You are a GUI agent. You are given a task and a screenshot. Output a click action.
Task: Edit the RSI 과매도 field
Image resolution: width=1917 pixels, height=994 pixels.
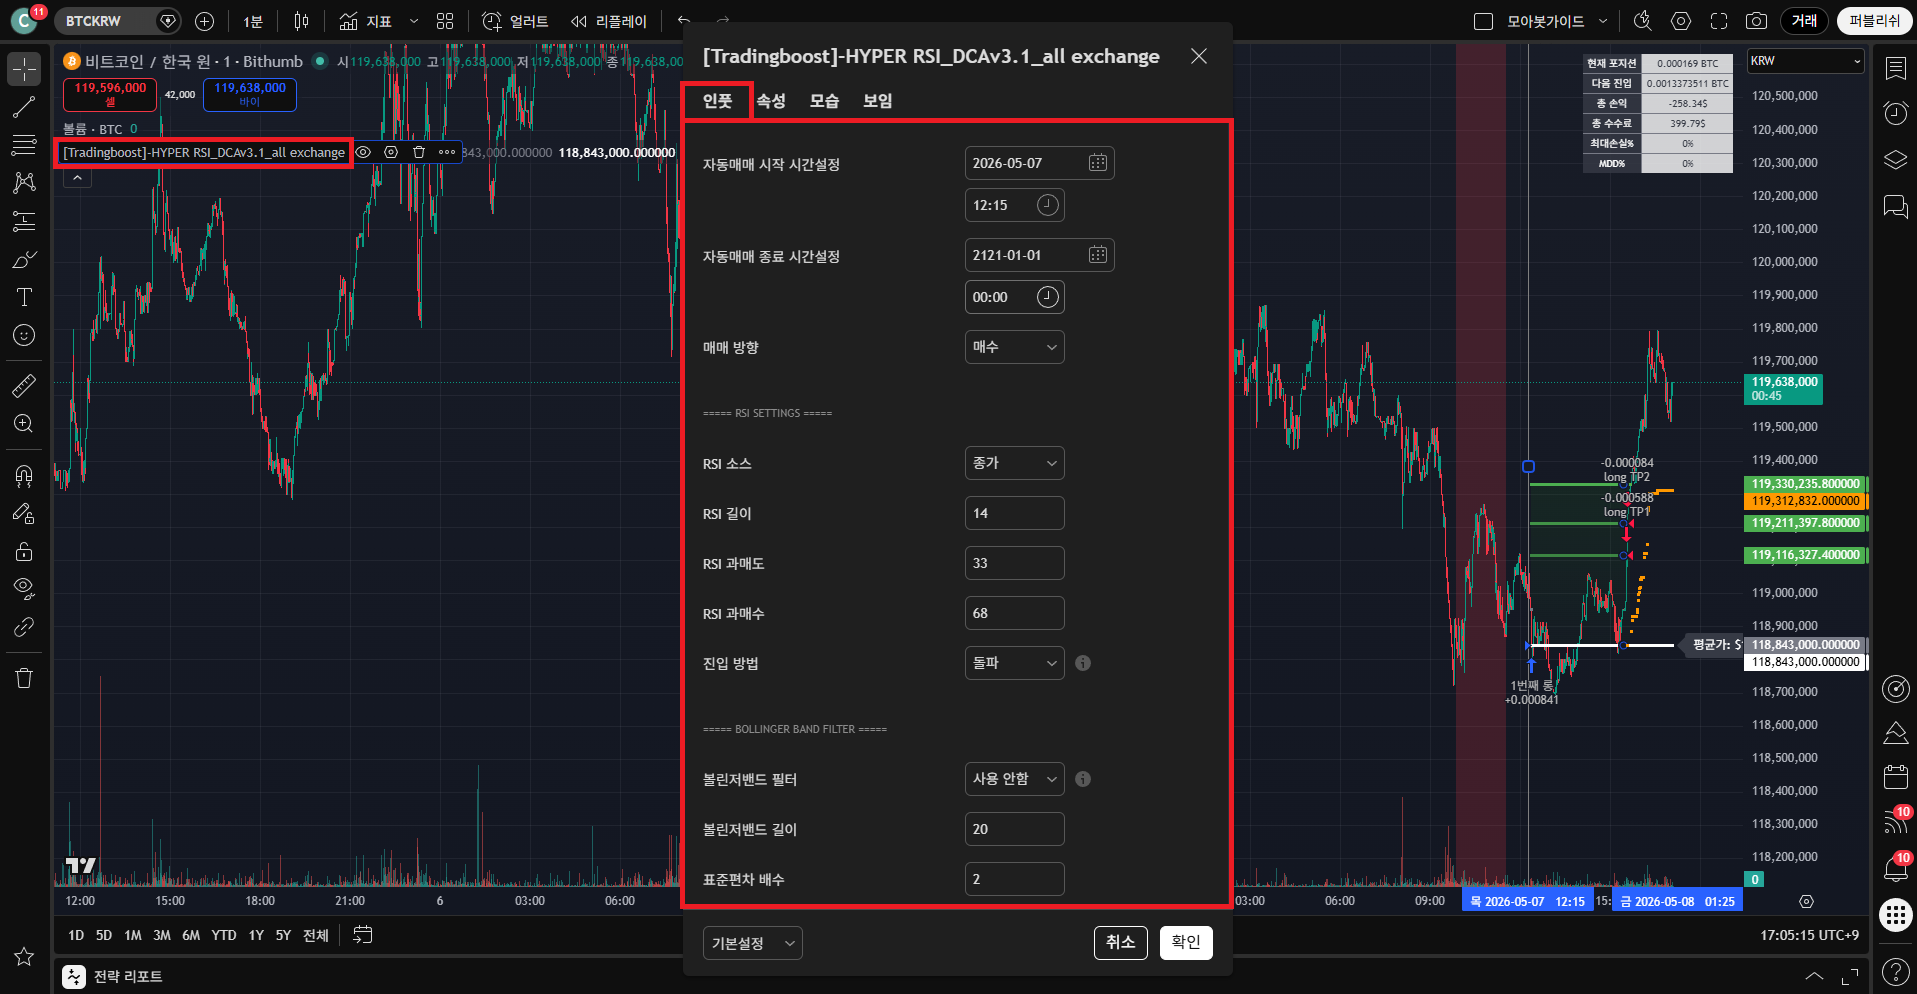pyautogui.click(x=1014, y=563)
